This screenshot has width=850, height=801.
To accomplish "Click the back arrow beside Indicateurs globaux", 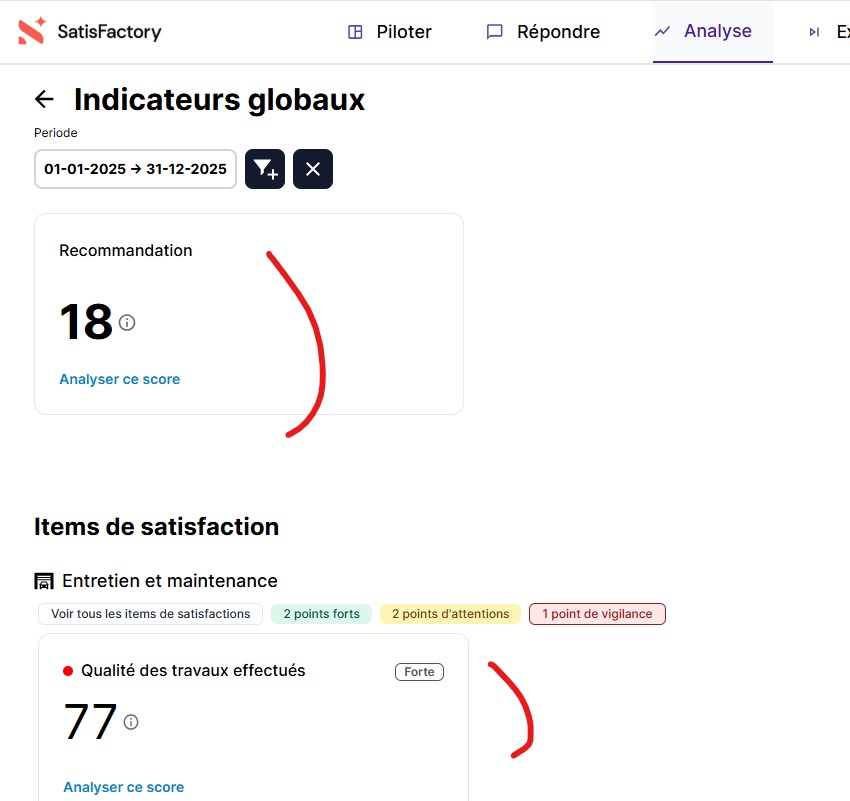I will tap(44, 99).
